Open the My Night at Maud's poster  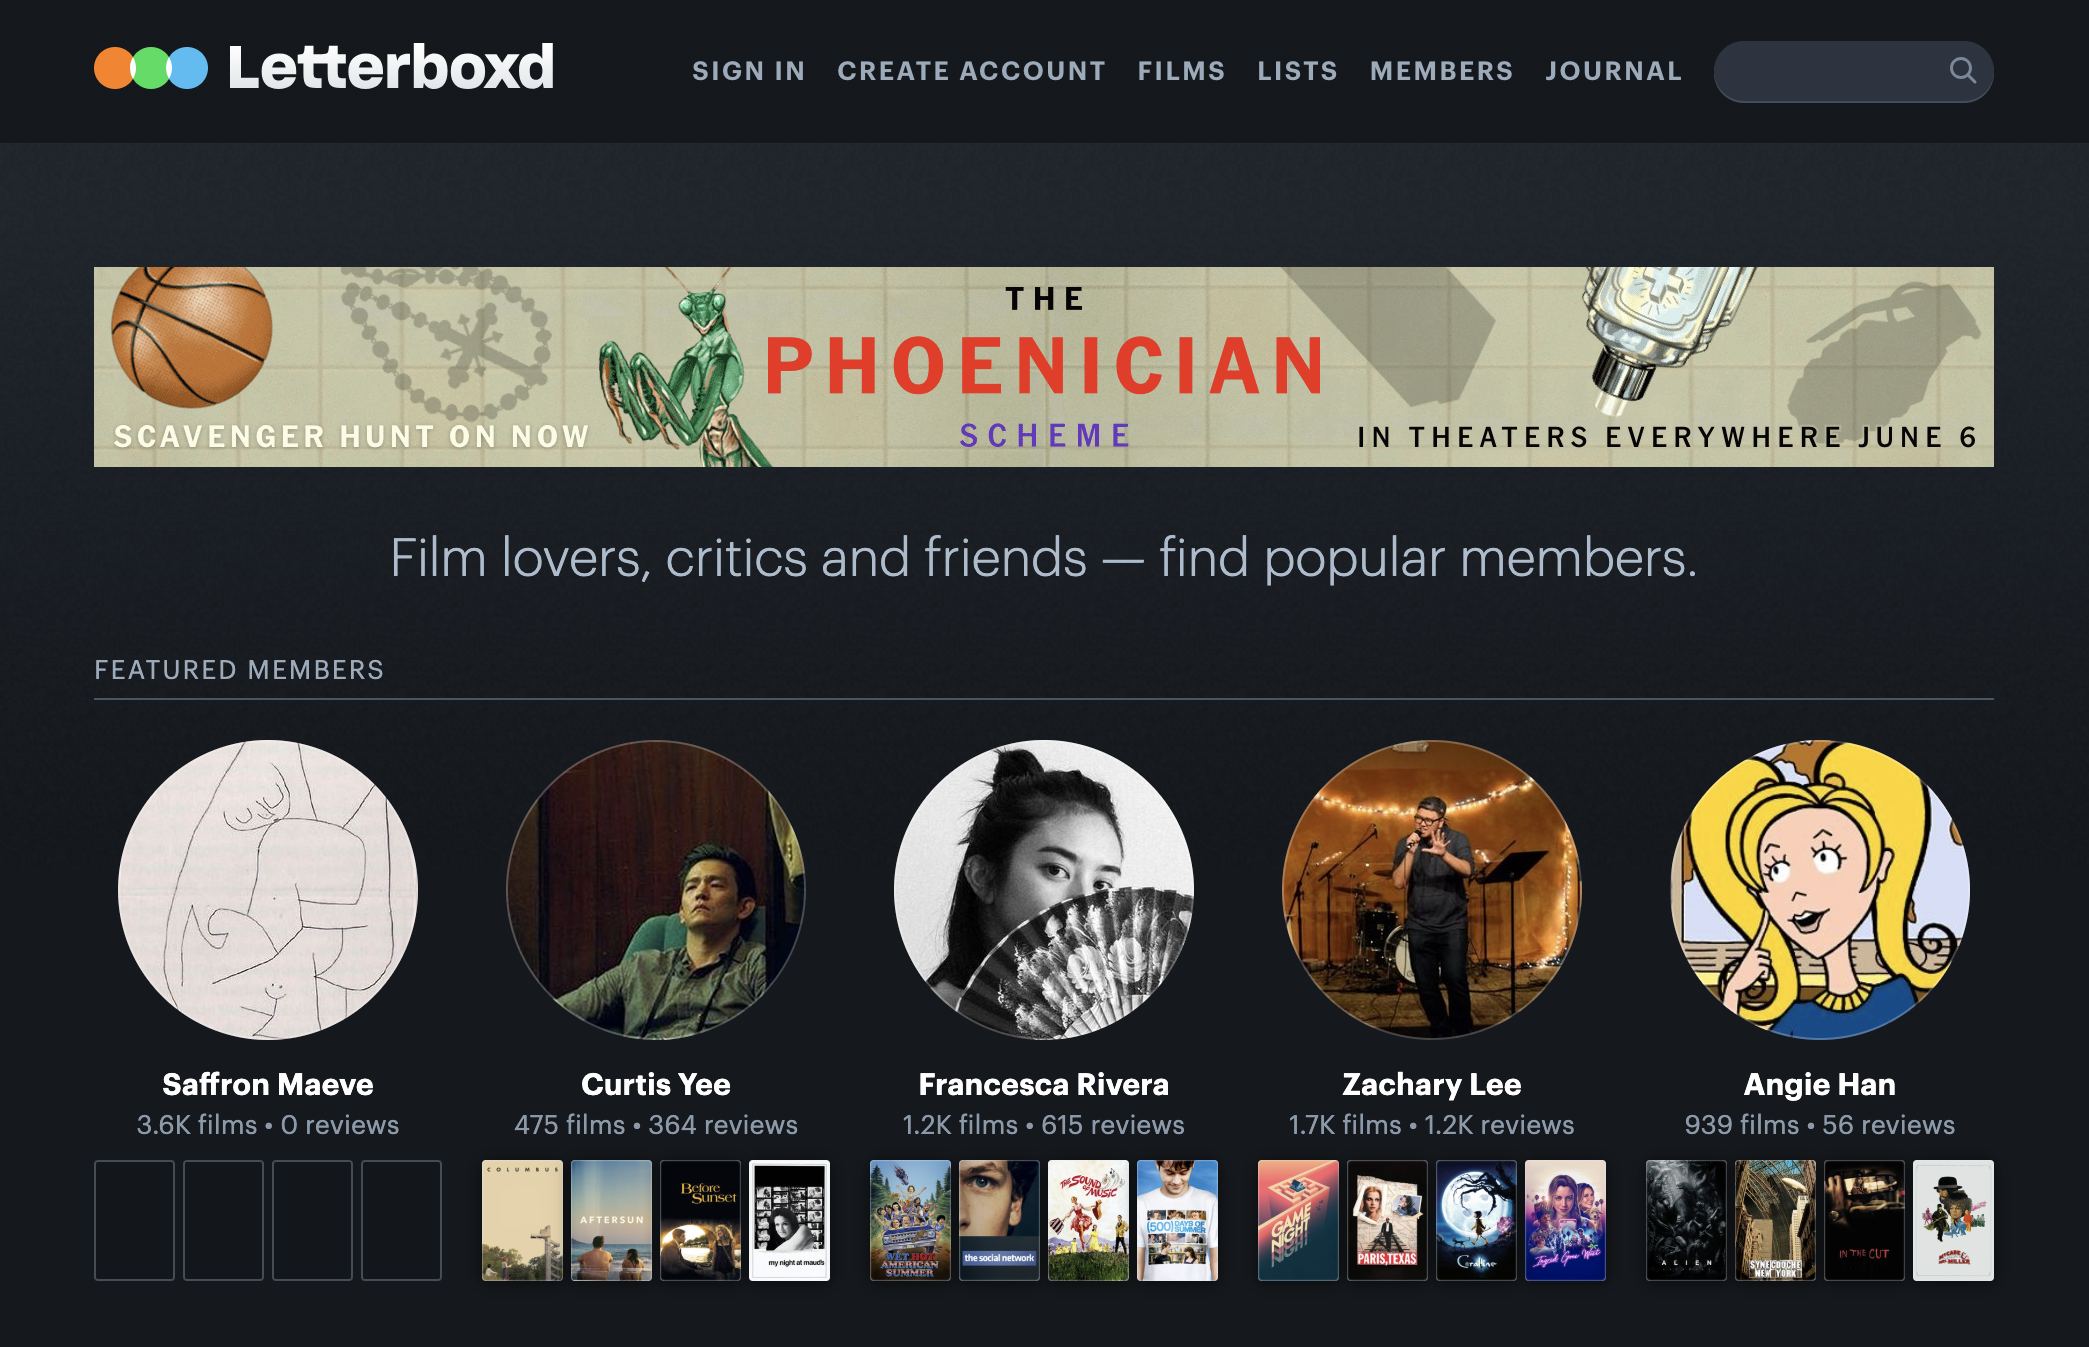point(789,1220)
